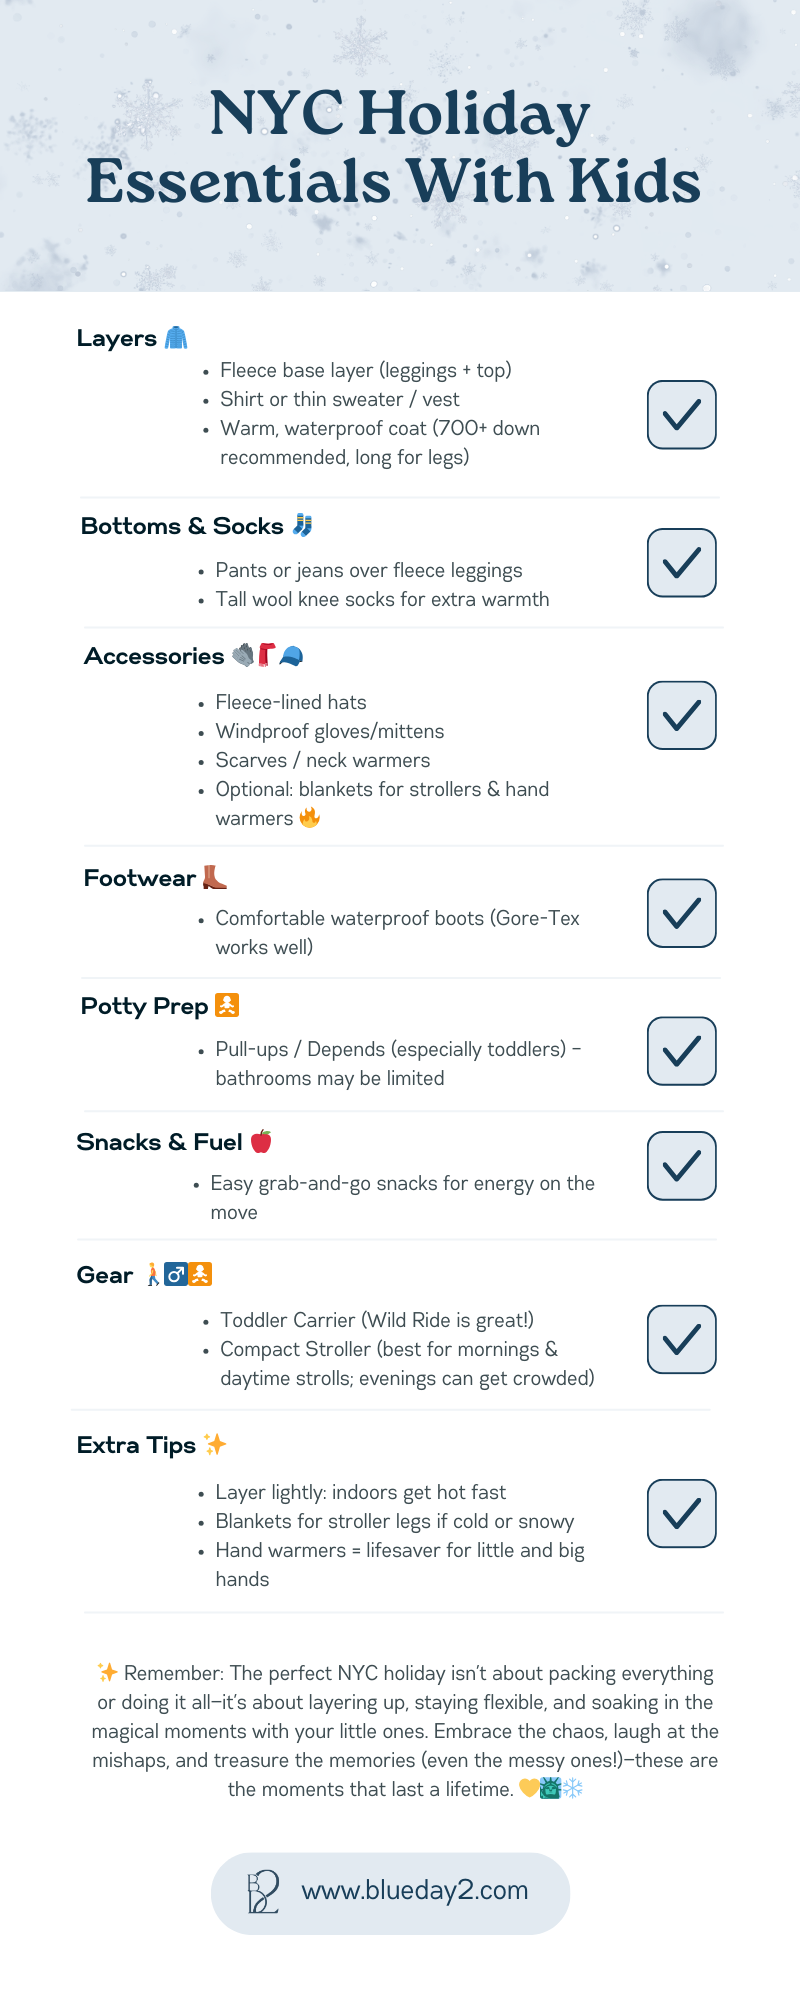
Task: Toggle the Footwear checkbox
Action: tap(681, 912)
